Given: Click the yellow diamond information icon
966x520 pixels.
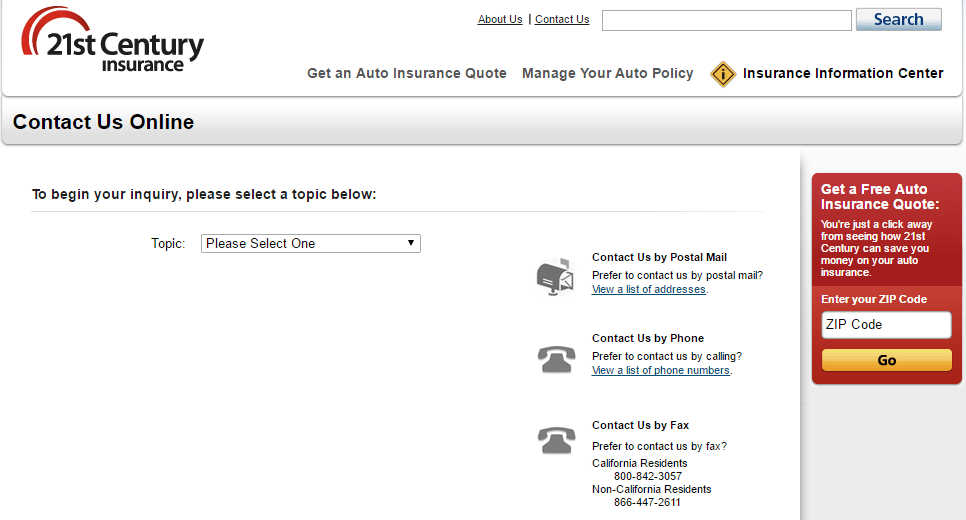Looking at the screenshot, I should coord(723,74).
